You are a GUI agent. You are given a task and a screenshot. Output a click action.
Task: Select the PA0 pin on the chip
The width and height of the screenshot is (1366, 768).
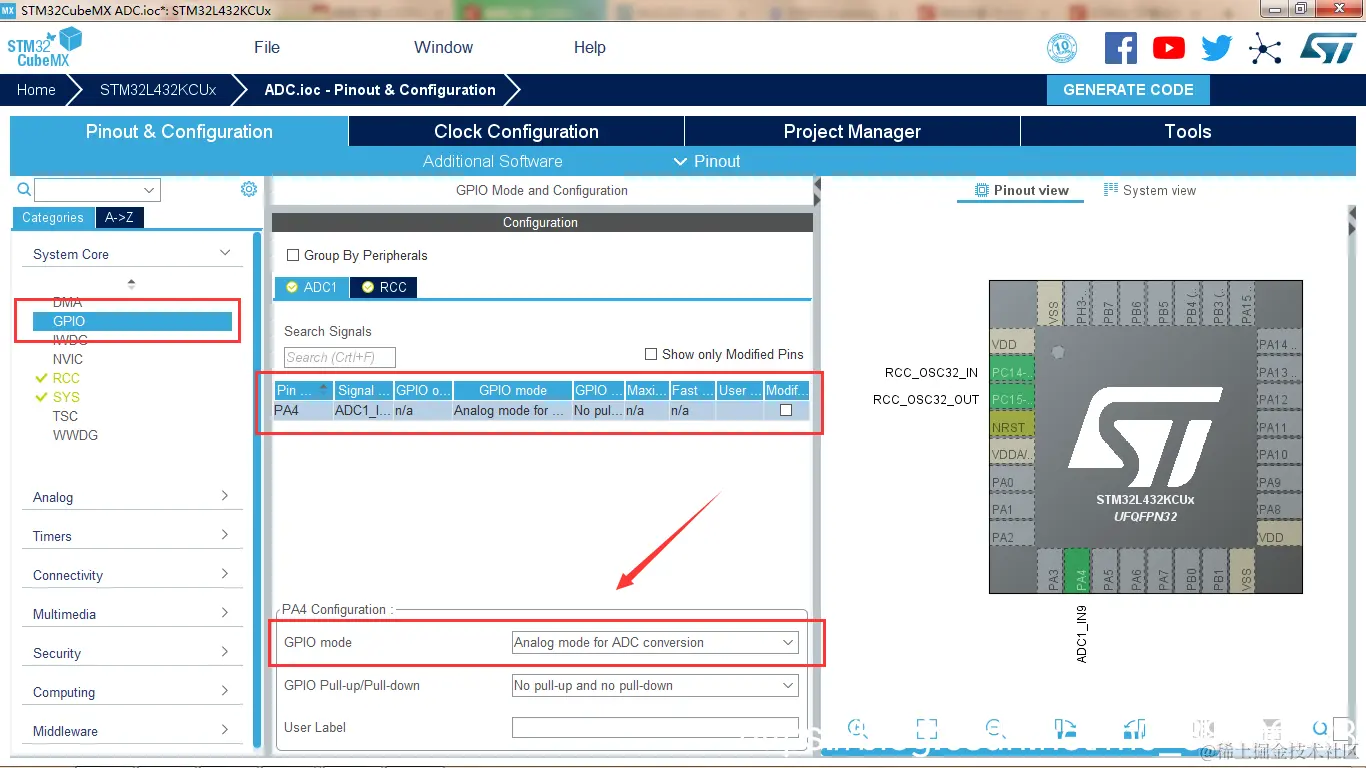click(1011, 482)
